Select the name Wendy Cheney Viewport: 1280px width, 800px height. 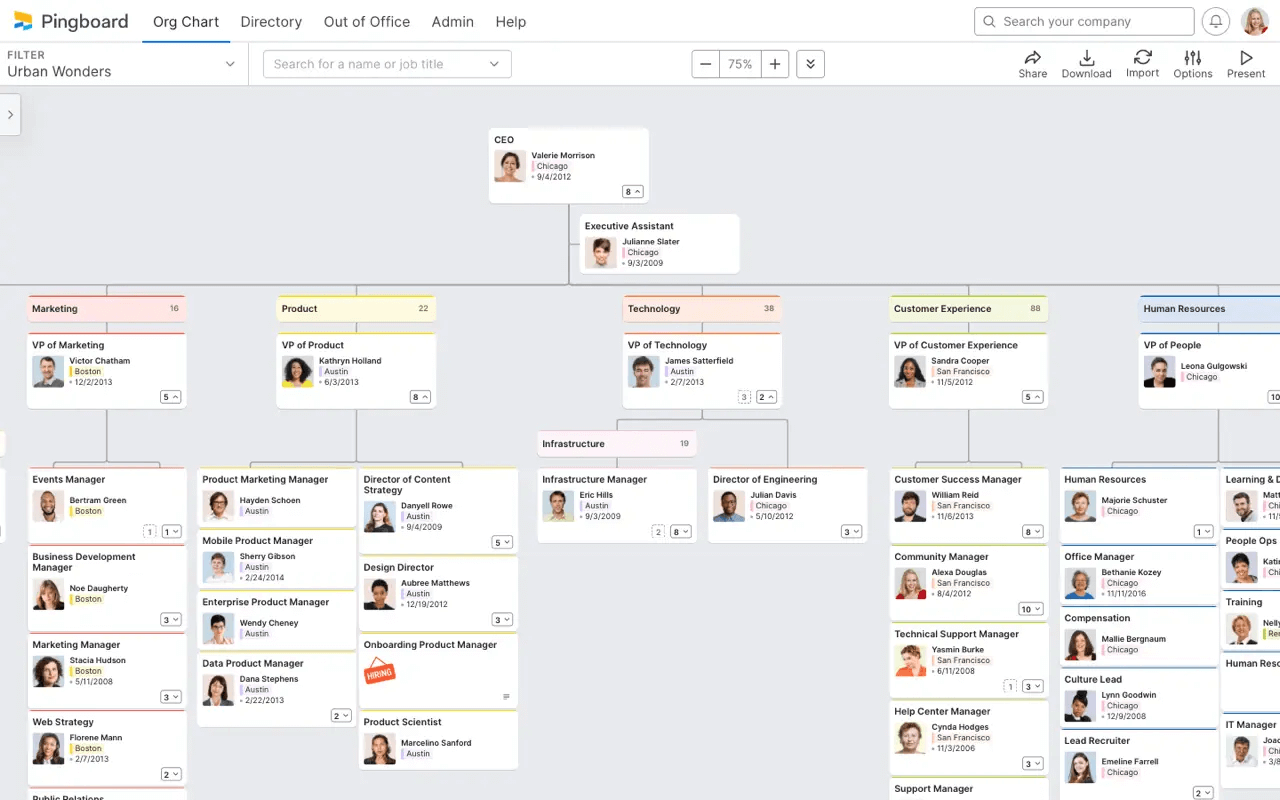[x=269, y=623]
